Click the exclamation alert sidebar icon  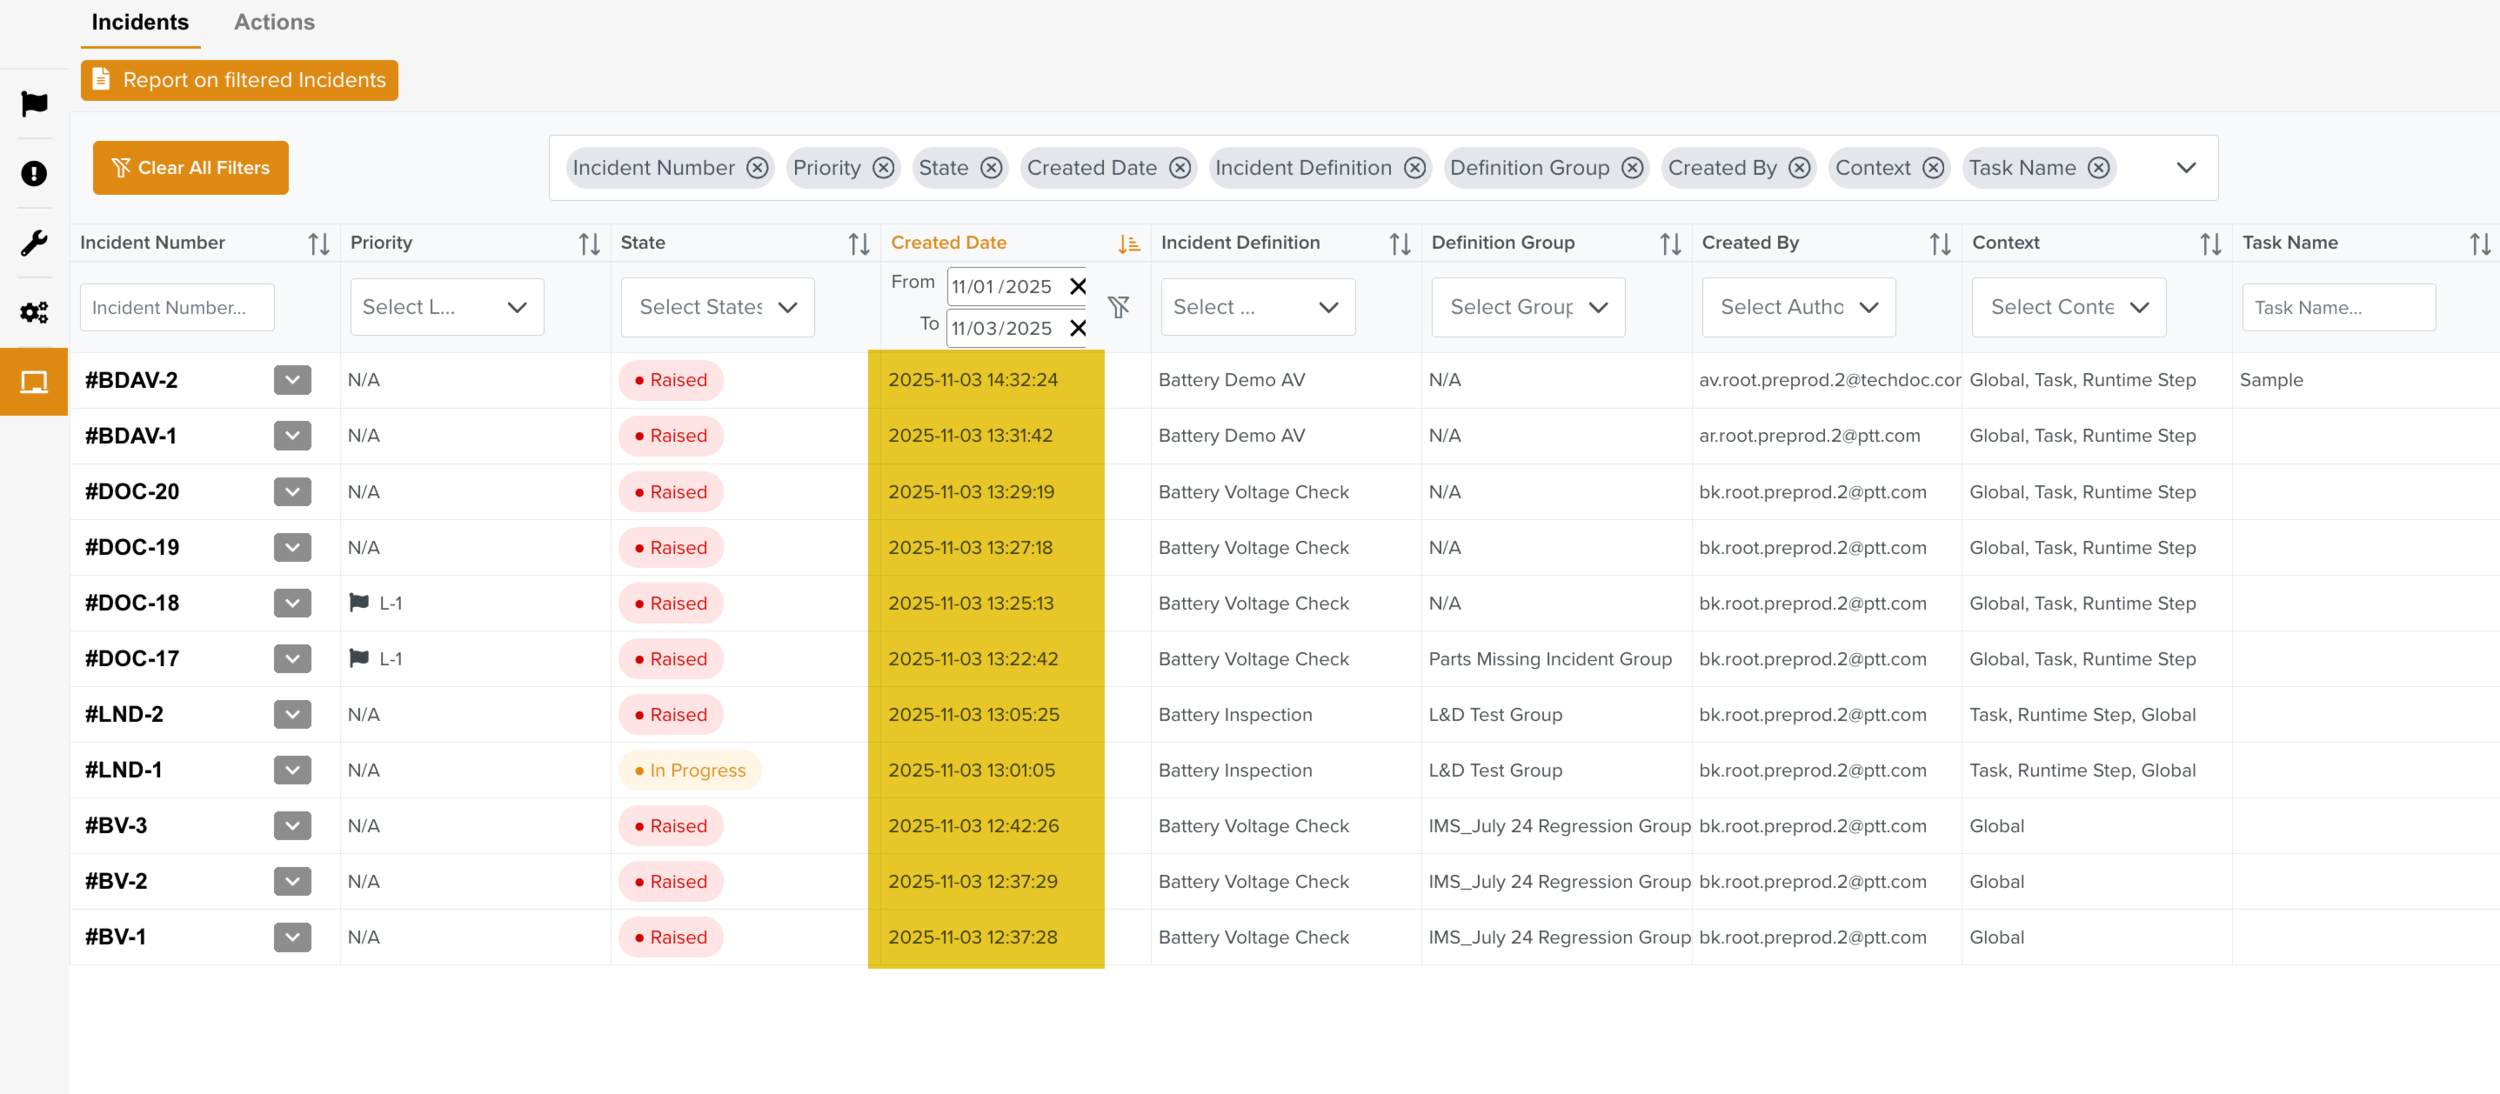click(x=34, y=174)
